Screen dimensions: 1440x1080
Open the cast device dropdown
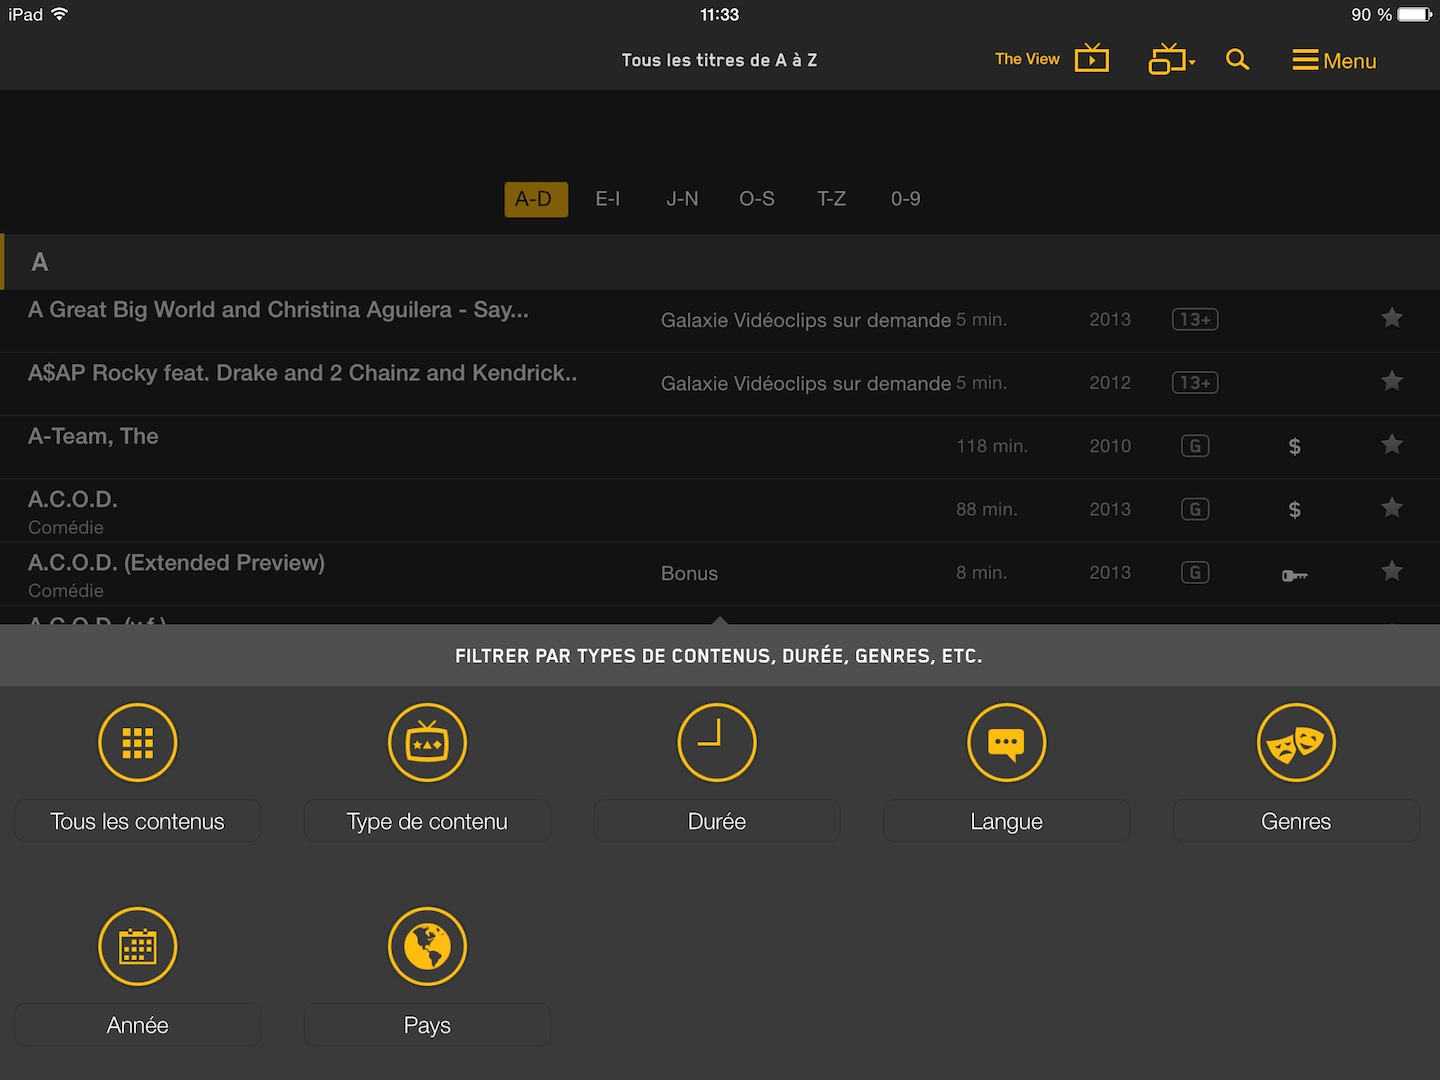(1171, 60)
